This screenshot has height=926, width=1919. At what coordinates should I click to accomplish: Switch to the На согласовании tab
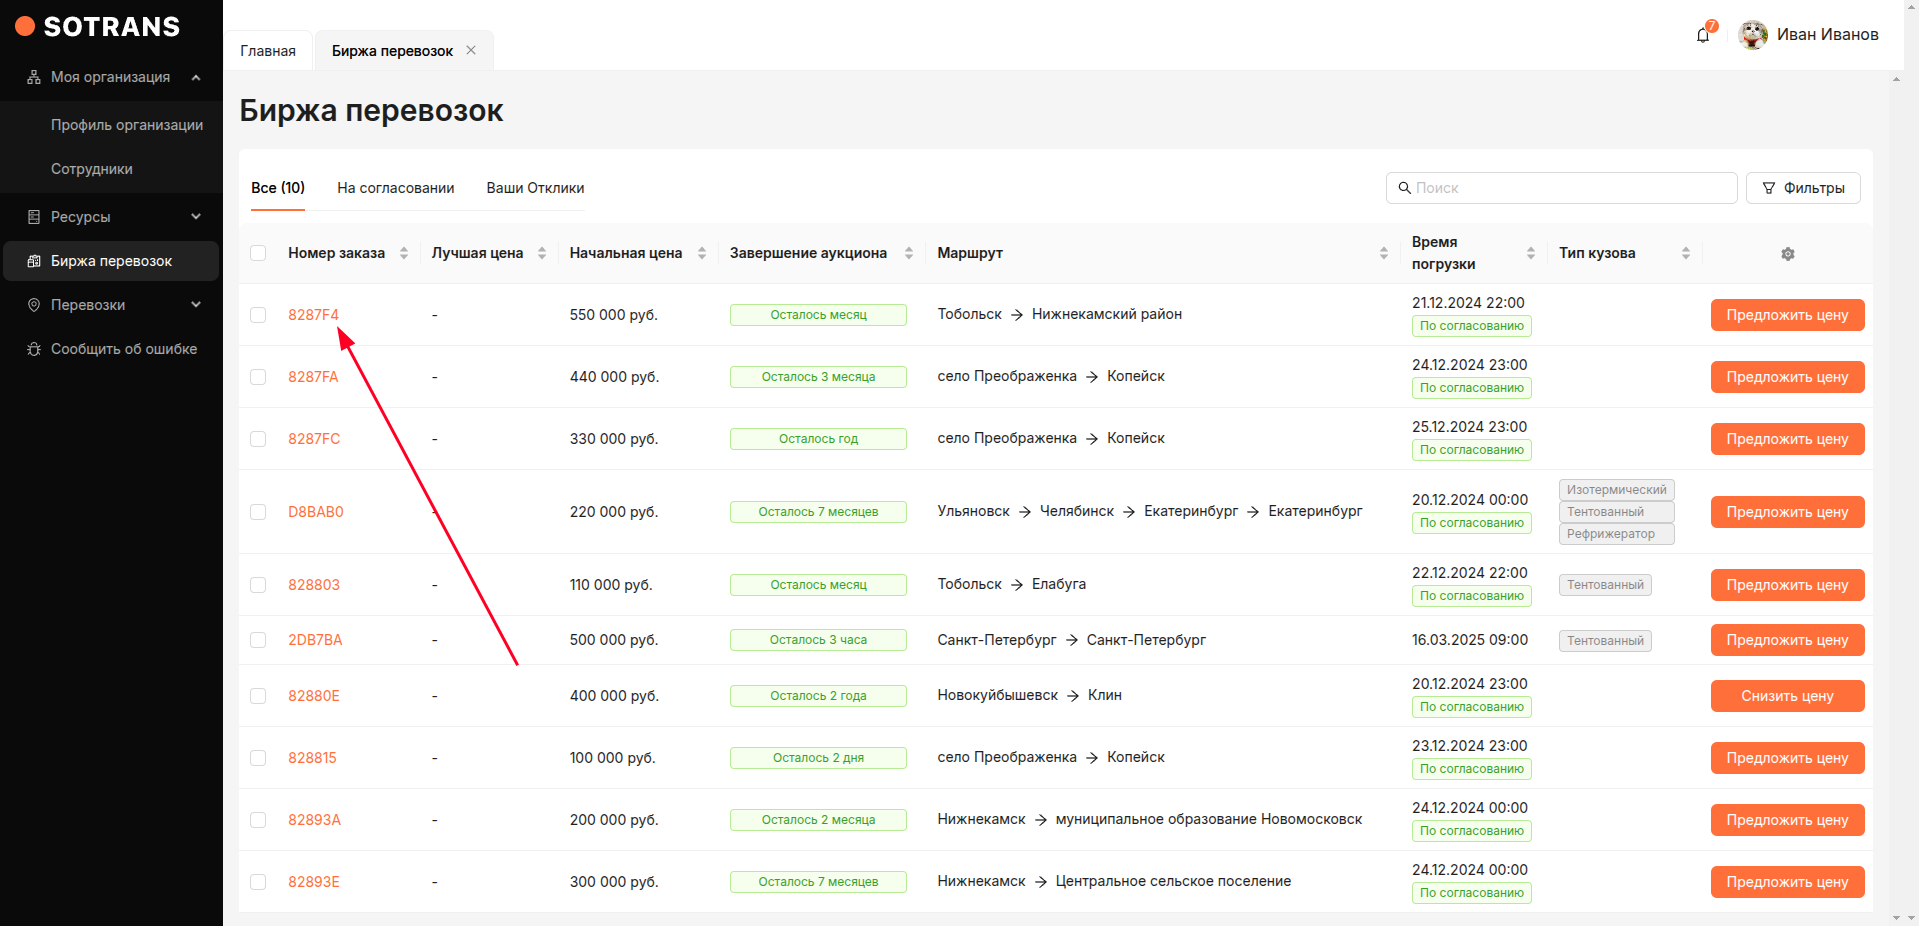395,188
